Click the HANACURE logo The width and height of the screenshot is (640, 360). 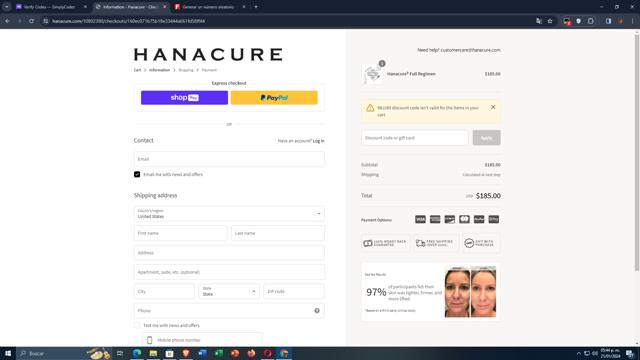pyautogui.click(x=208, y=54)
